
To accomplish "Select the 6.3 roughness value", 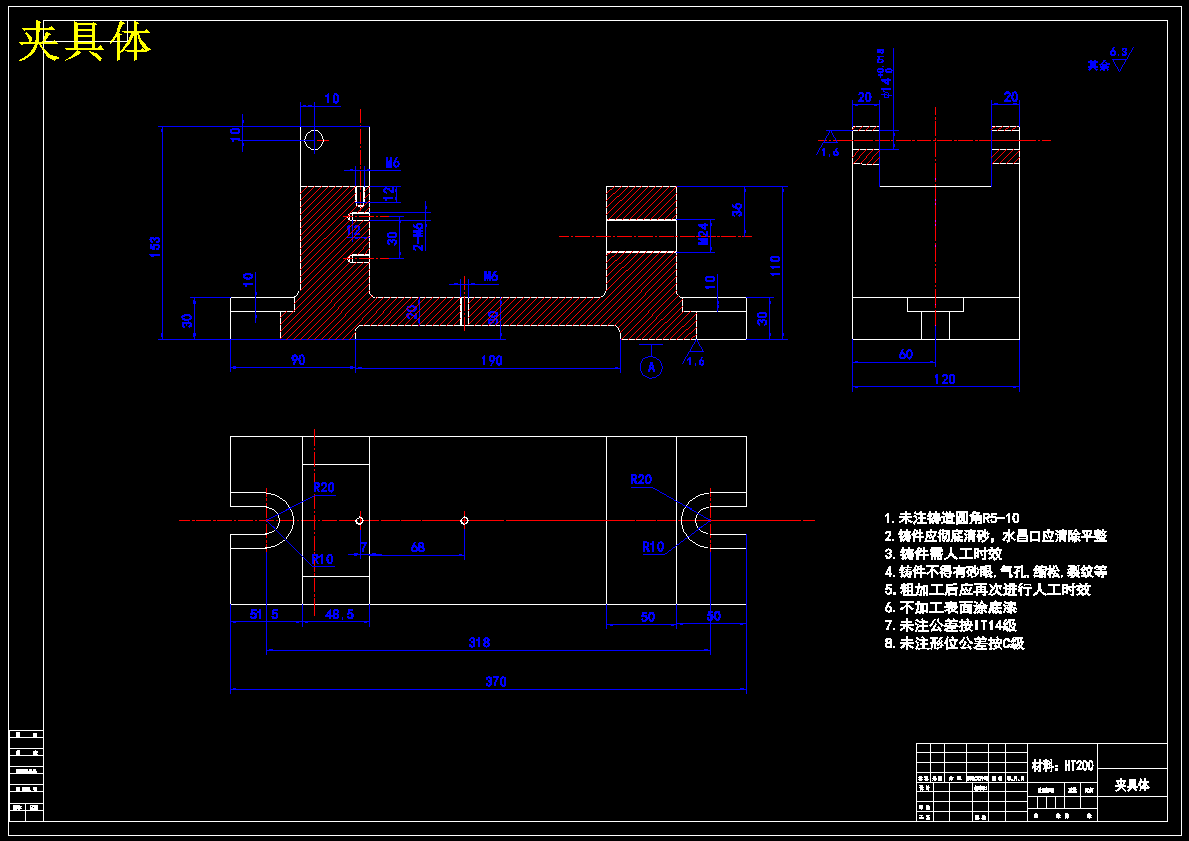I will [x=1118, y=52].
